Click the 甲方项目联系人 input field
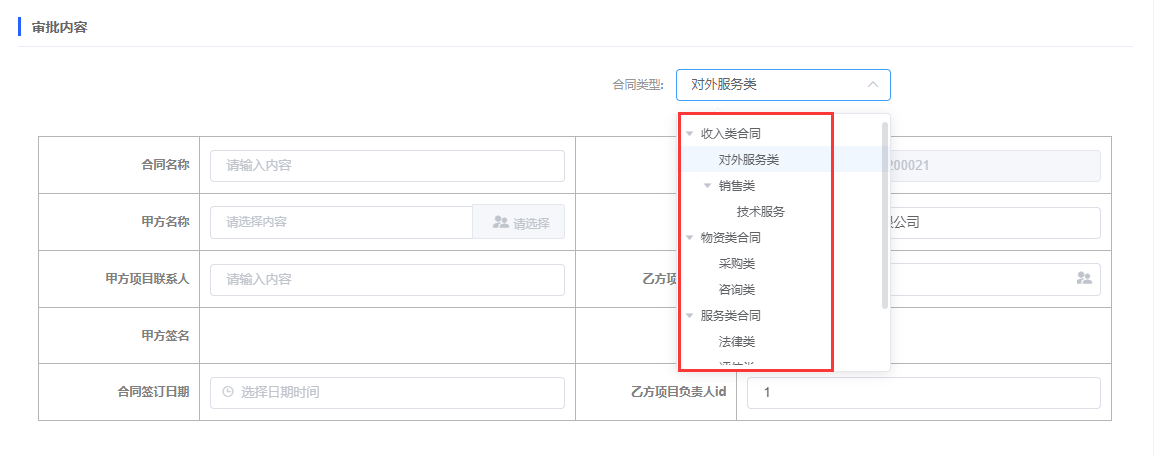The height and width of the screenshot is (456, 1154). (387, 280)
